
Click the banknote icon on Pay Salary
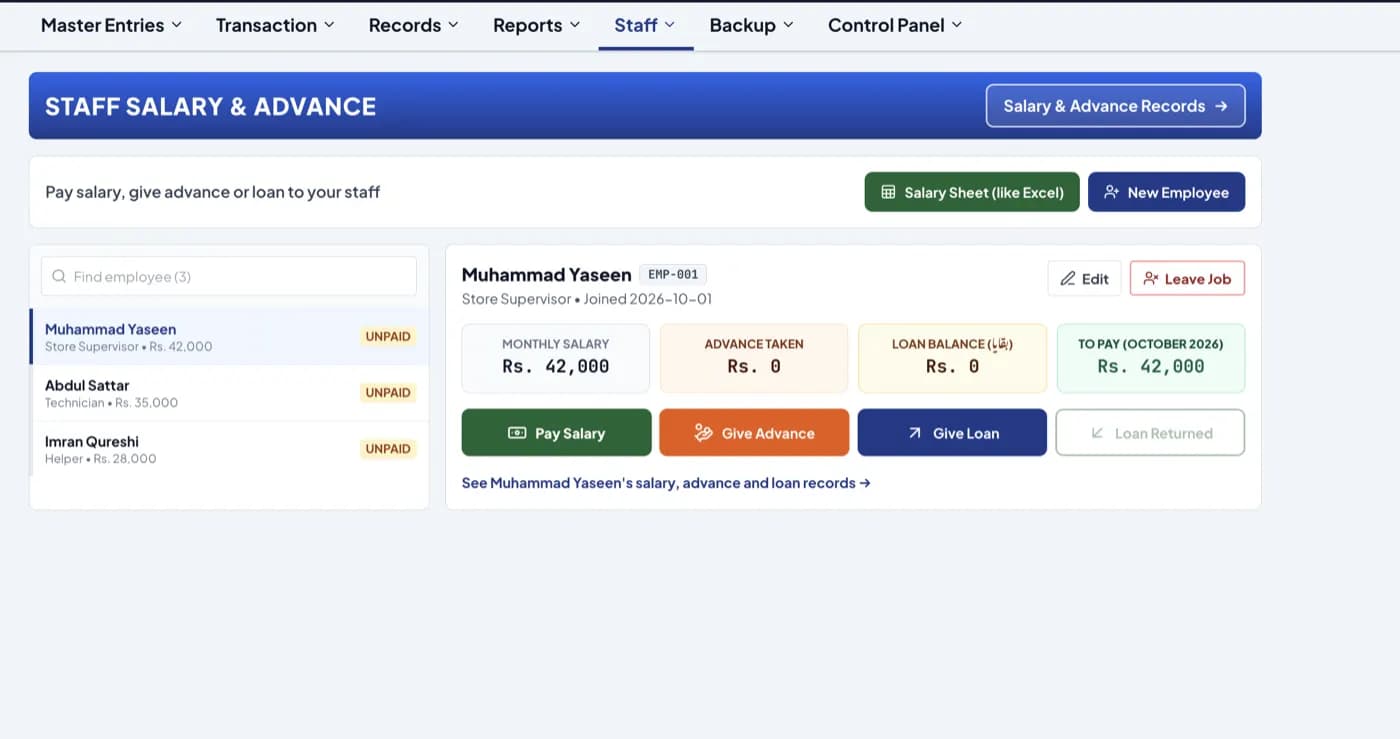pos(517,433)
